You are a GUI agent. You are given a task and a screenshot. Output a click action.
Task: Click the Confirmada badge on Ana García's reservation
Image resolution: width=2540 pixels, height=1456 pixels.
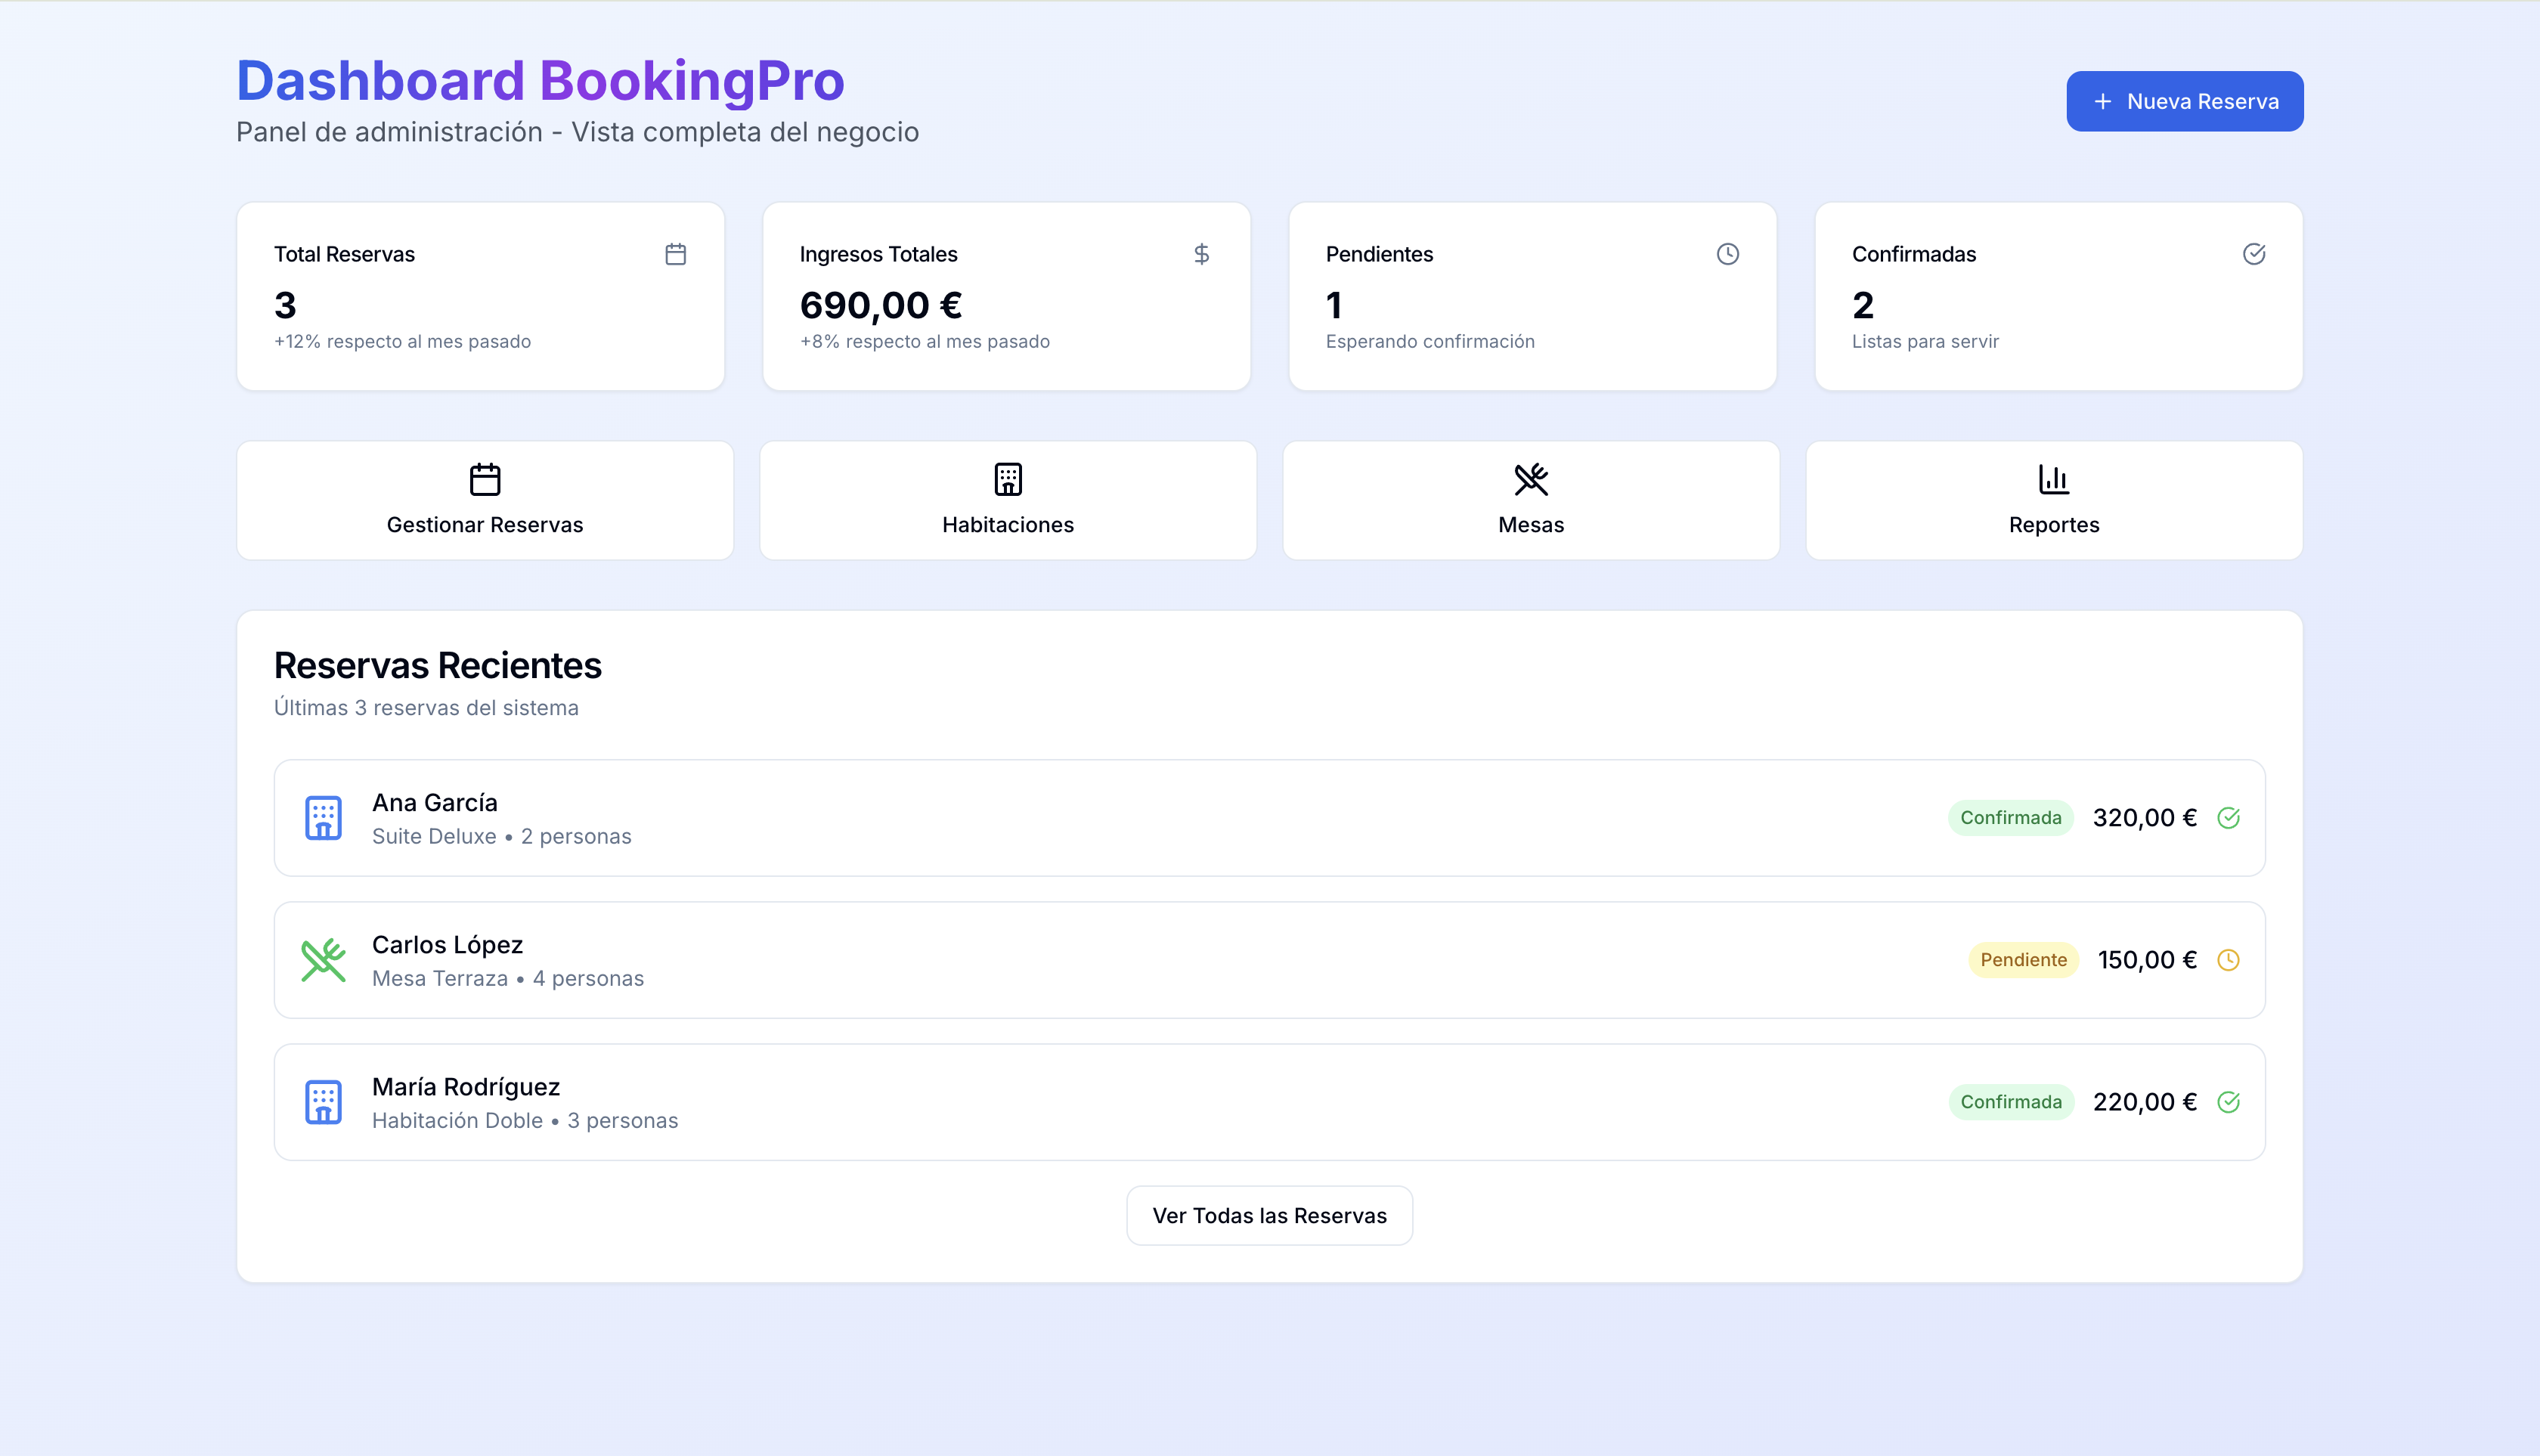(2011, 817)
